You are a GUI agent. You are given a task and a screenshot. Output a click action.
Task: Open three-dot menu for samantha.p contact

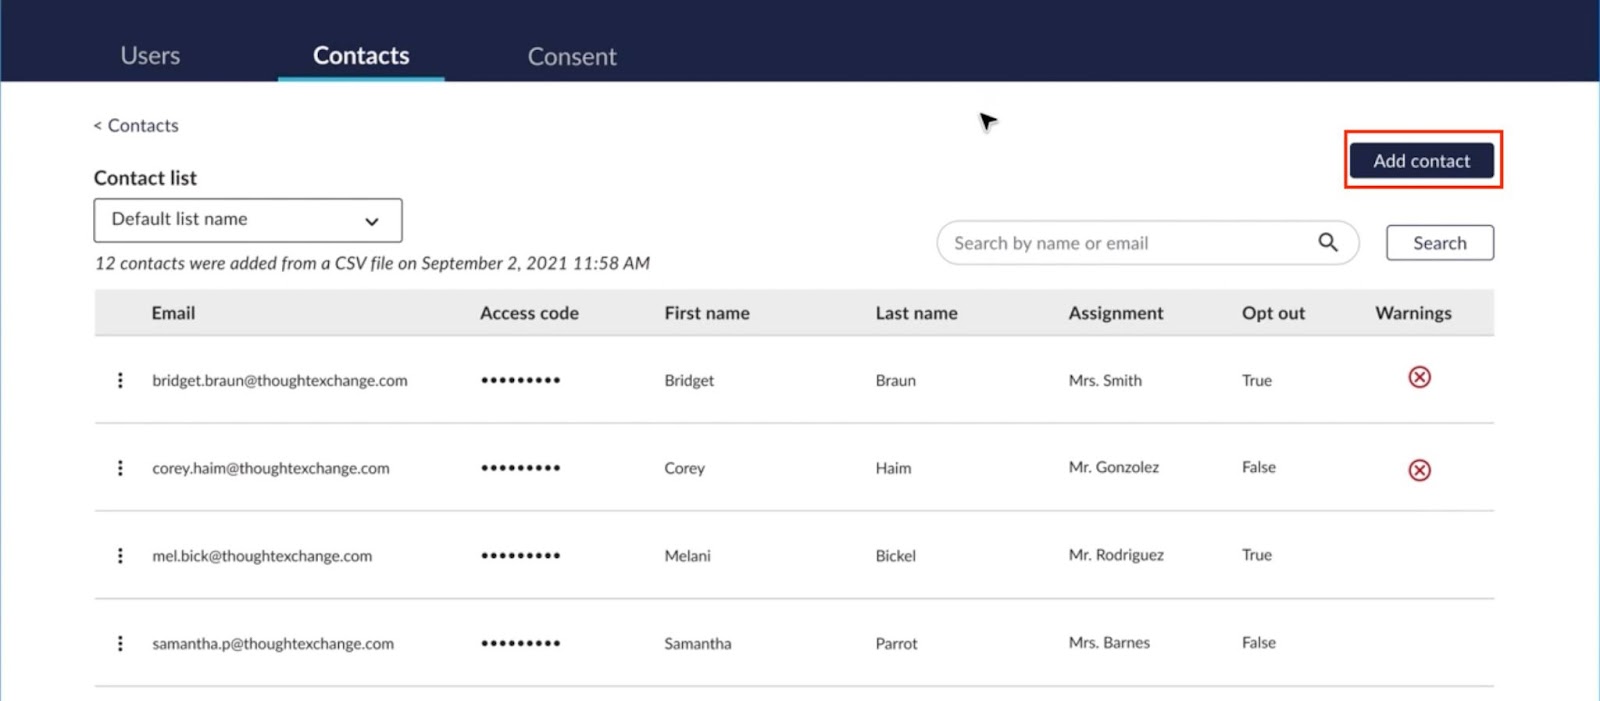pyautogui.click(x=120, y=643)
